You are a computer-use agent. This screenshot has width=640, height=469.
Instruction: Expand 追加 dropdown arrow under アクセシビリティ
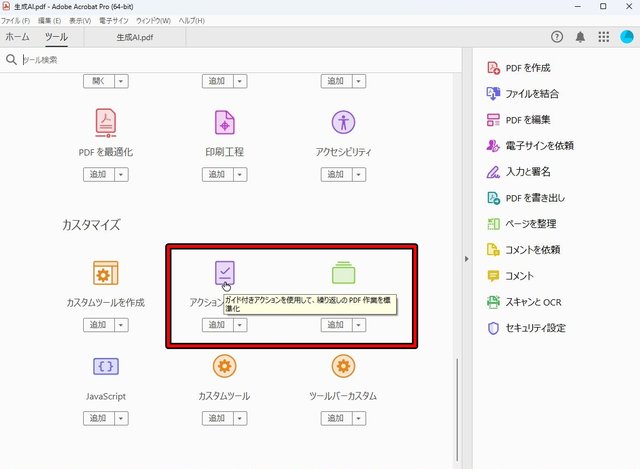(358, 174)
